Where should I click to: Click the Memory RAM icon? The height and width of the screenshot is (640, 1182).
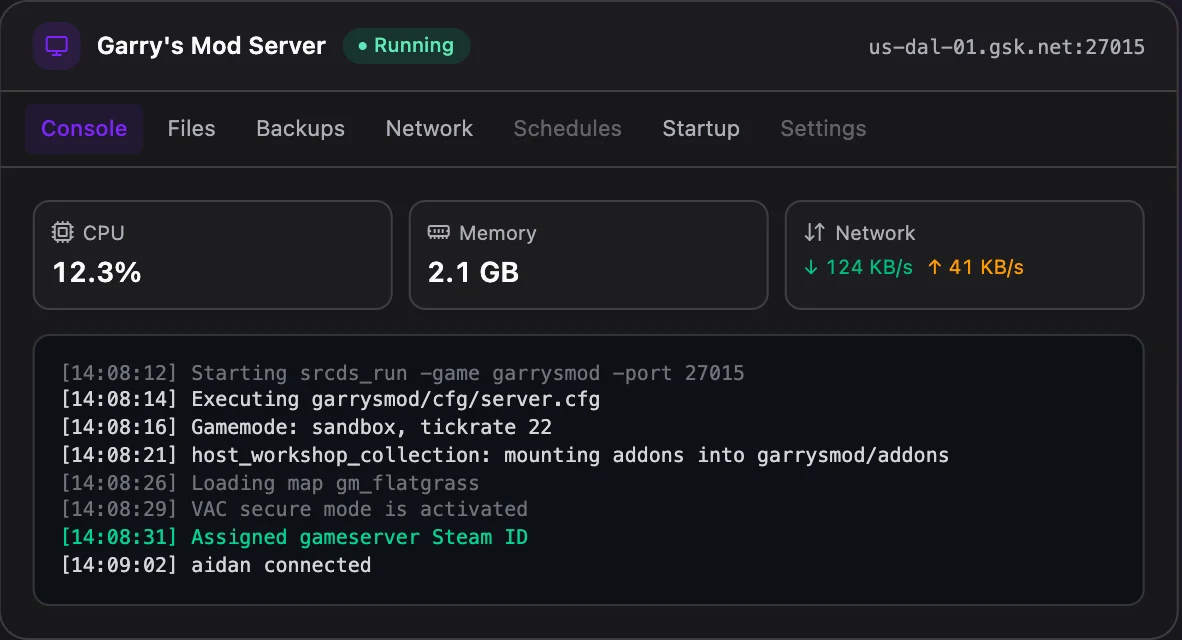click(439, 232)
